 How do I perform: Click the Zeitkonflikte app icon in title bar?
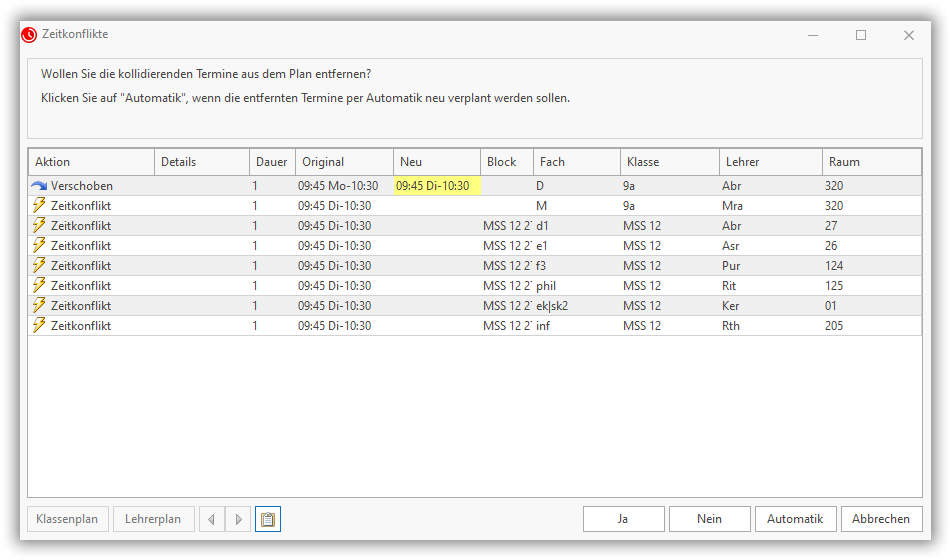click(x=29, y=34)
